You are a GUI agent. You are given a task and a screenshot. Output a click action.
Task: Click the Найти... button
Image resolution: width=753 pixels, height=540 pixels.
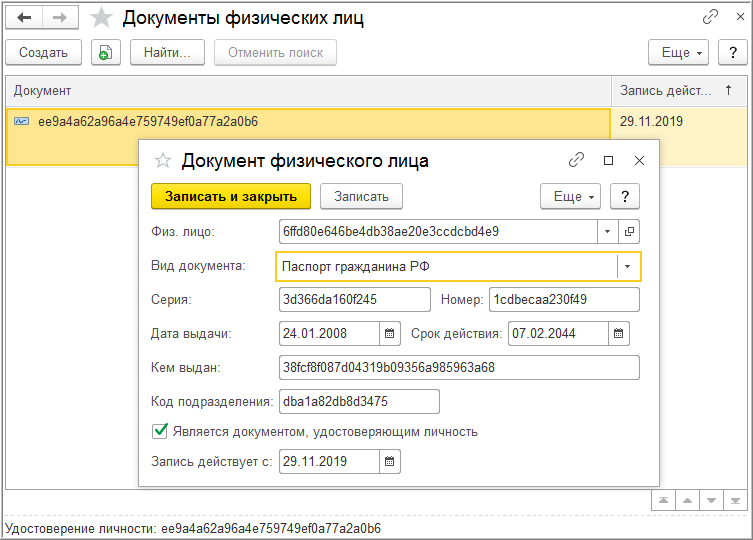click(167, 53)
